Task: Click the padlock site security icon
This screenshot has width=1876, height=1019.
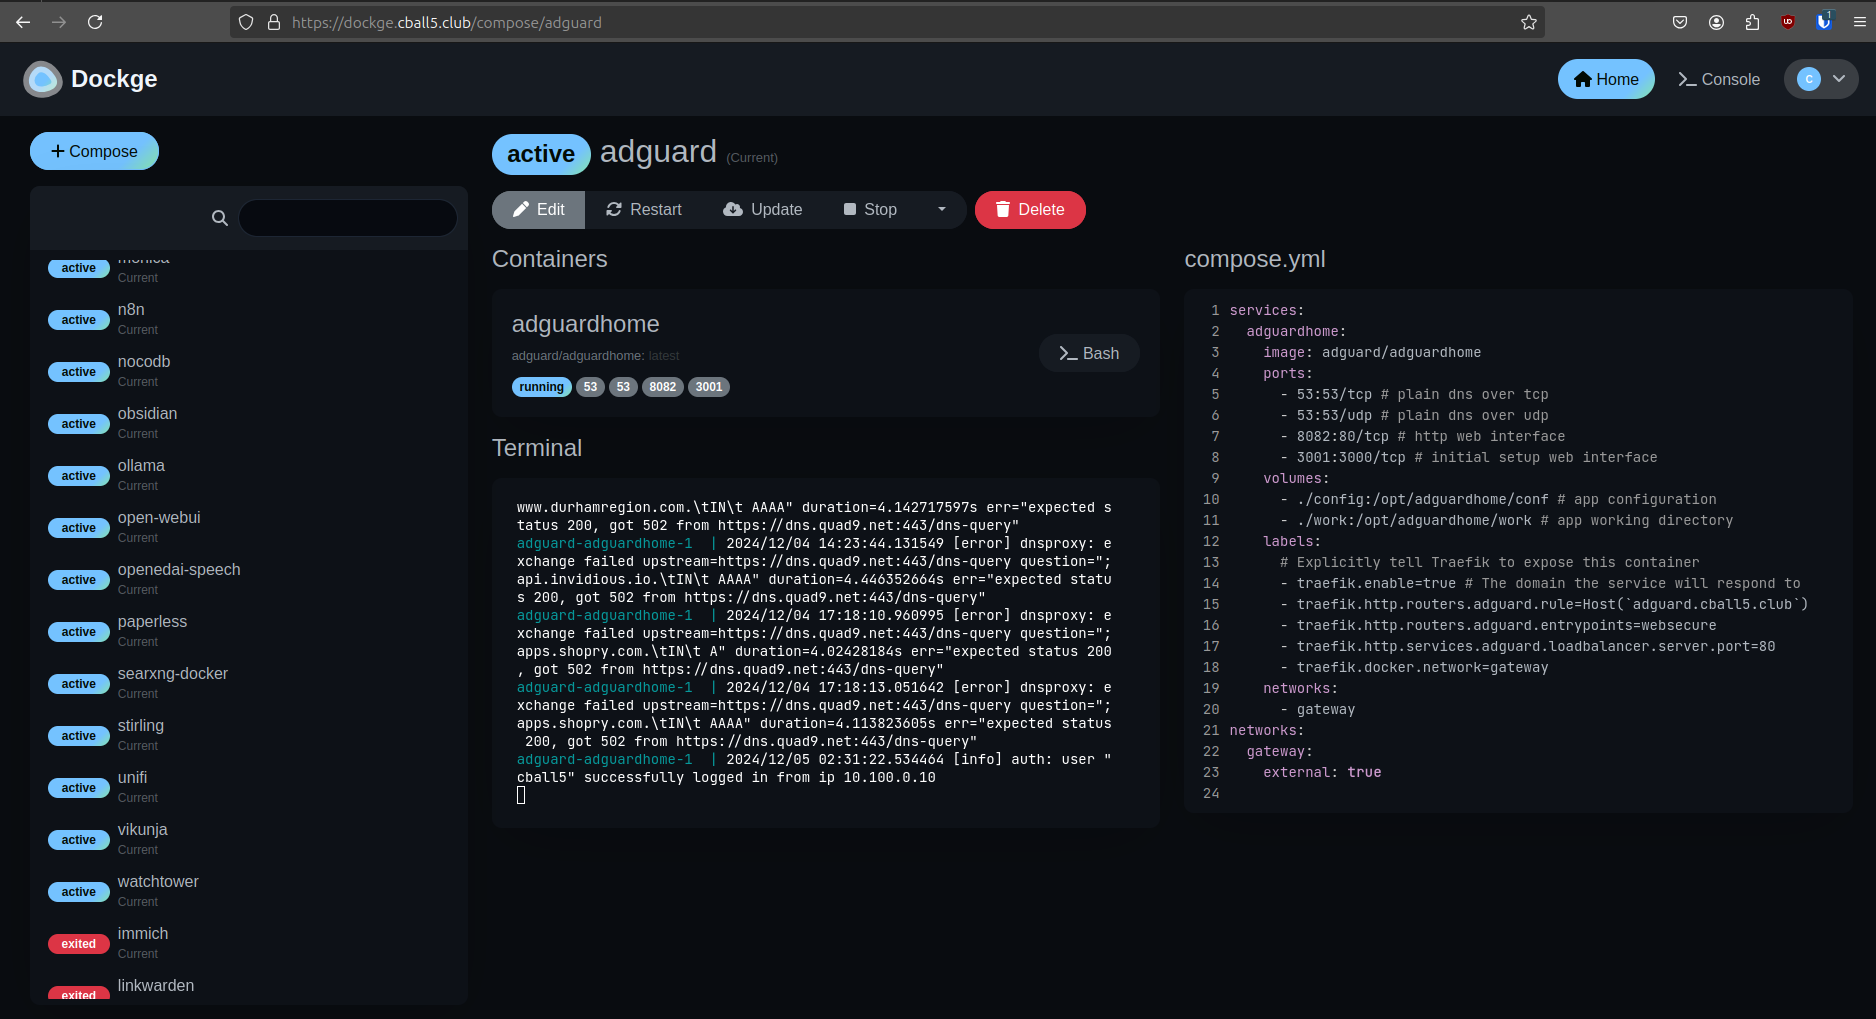Action: point(274,22)
